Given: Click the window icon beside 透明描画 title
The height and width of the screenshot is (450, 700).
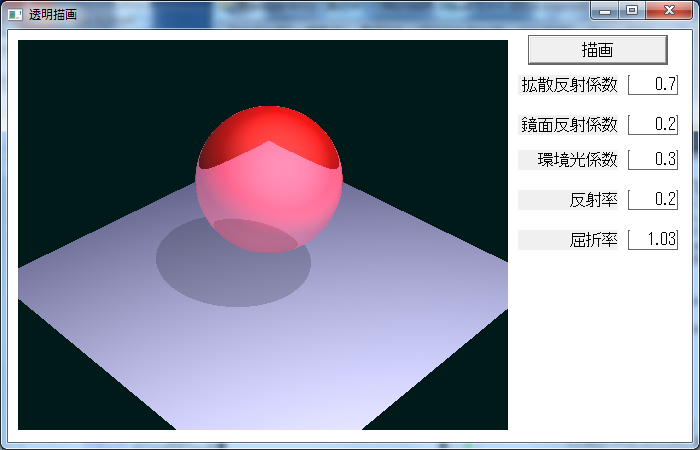Looking at the screenshot, I should click(15, 15).
